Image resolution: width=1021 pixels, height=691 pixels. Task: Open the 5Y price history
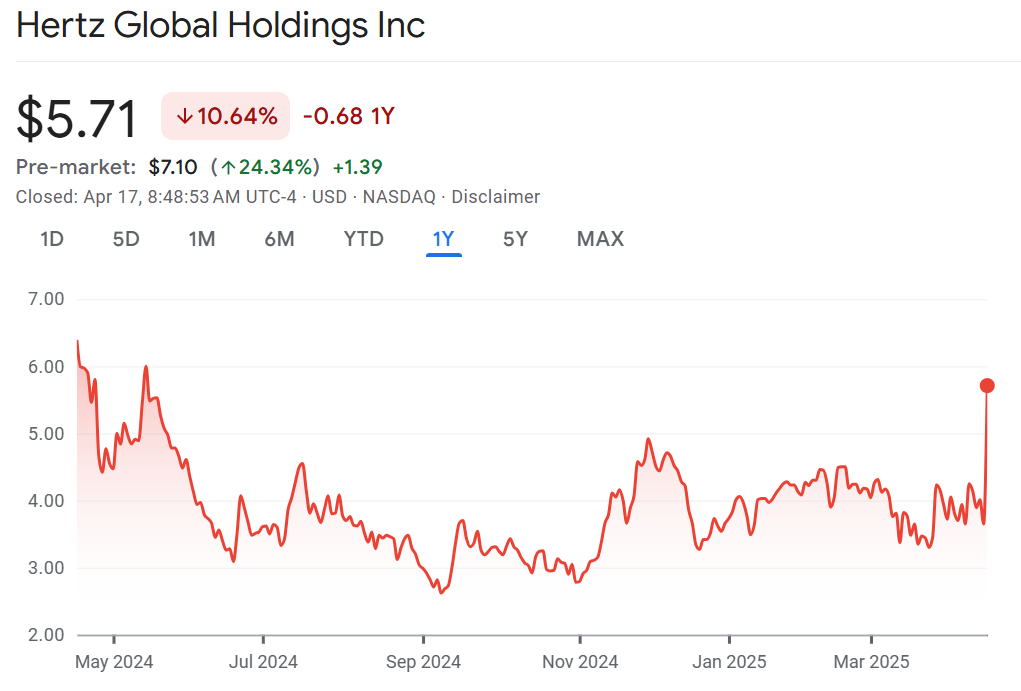tap(515, 239)
